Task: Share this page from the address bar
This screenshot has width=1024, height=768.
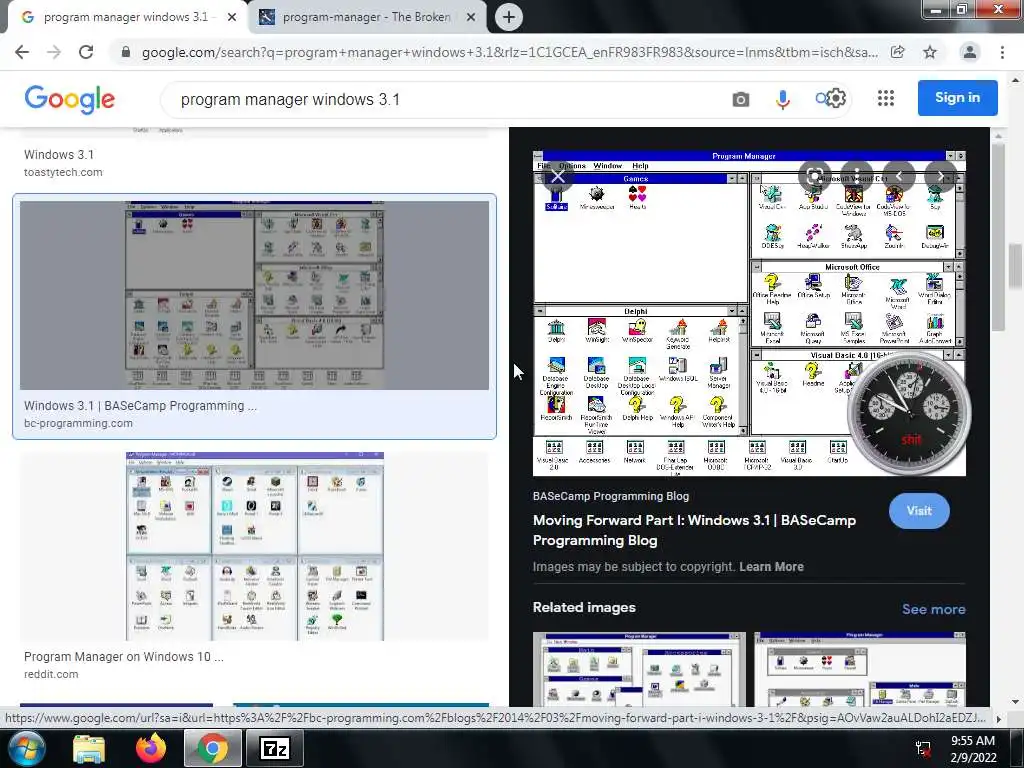Action: tap(898, 52)
